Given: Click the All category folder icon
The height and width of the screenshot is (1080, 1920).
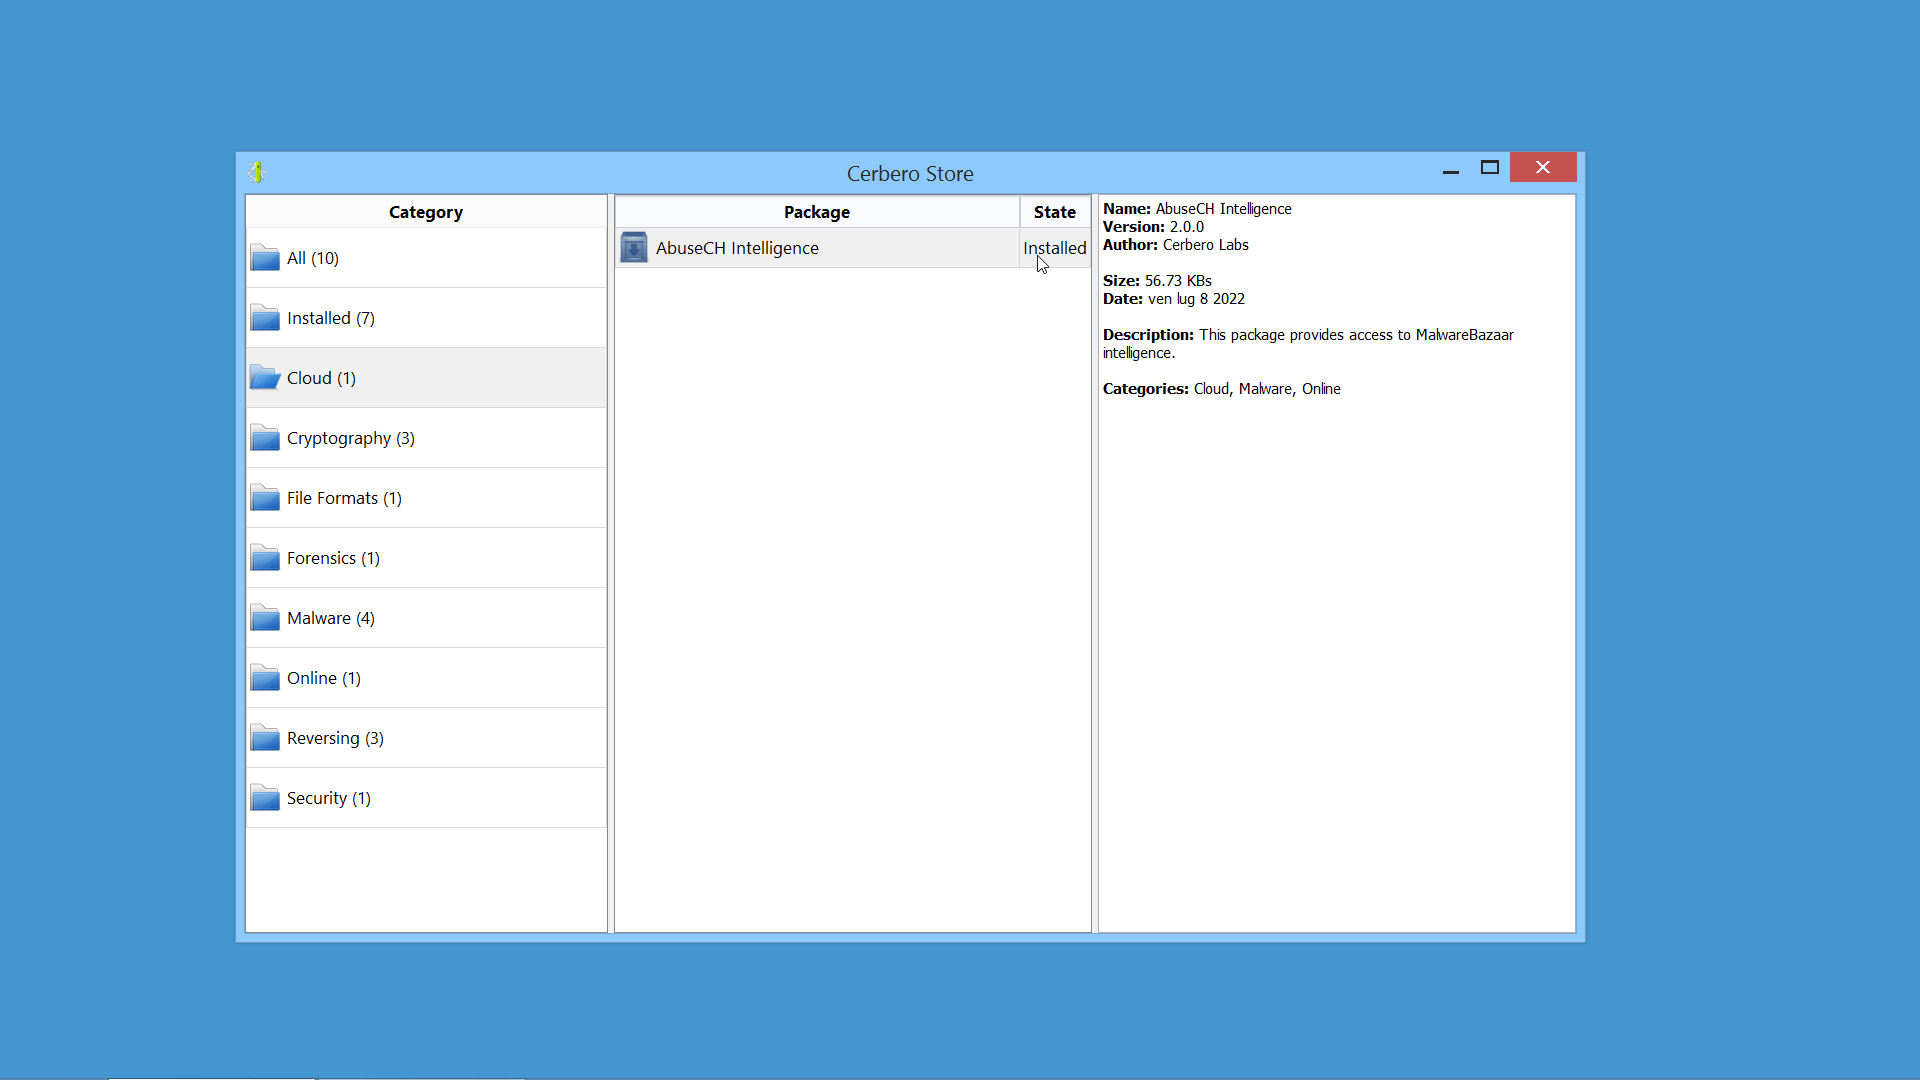Looking at the screenshot, I should pyautogui.click(x=265, y=258).
